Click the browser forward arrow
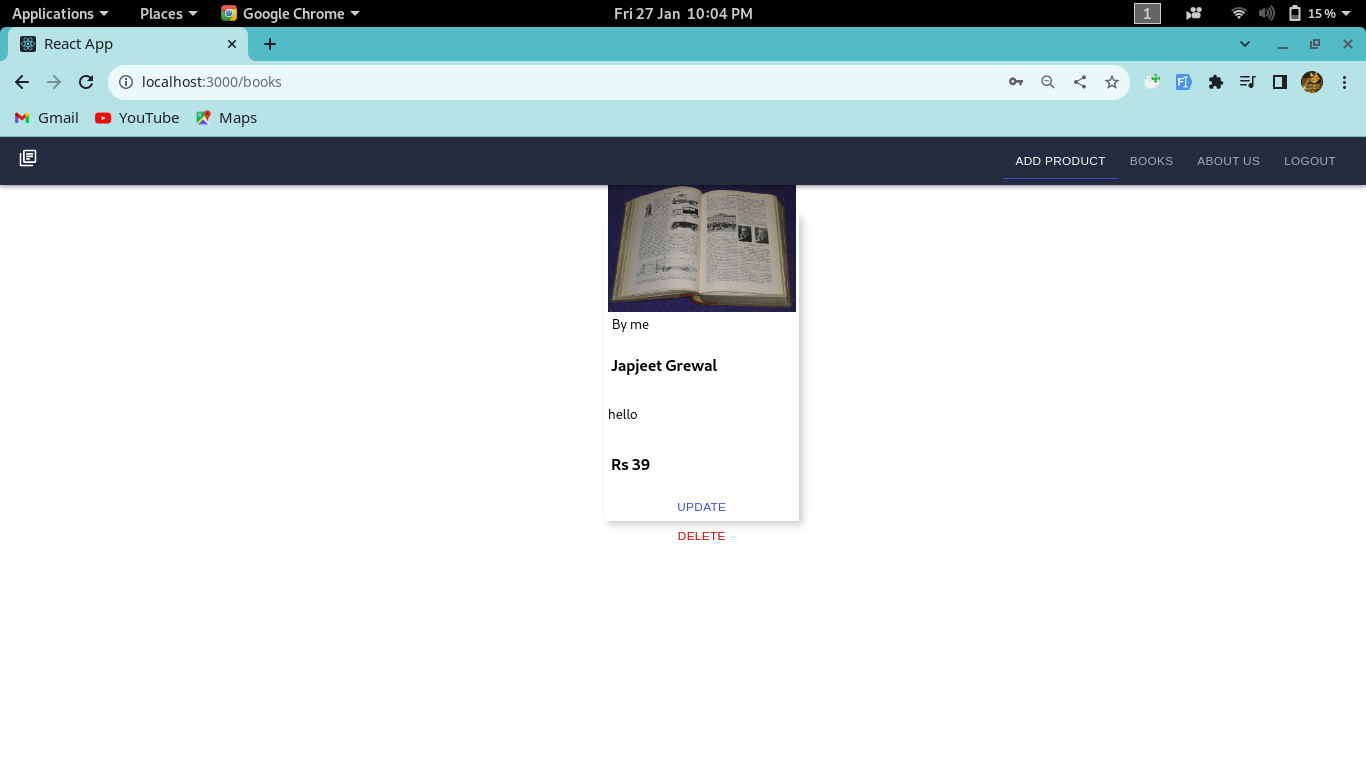This screenshot has width=1366, height=768. tap(54, 82)
